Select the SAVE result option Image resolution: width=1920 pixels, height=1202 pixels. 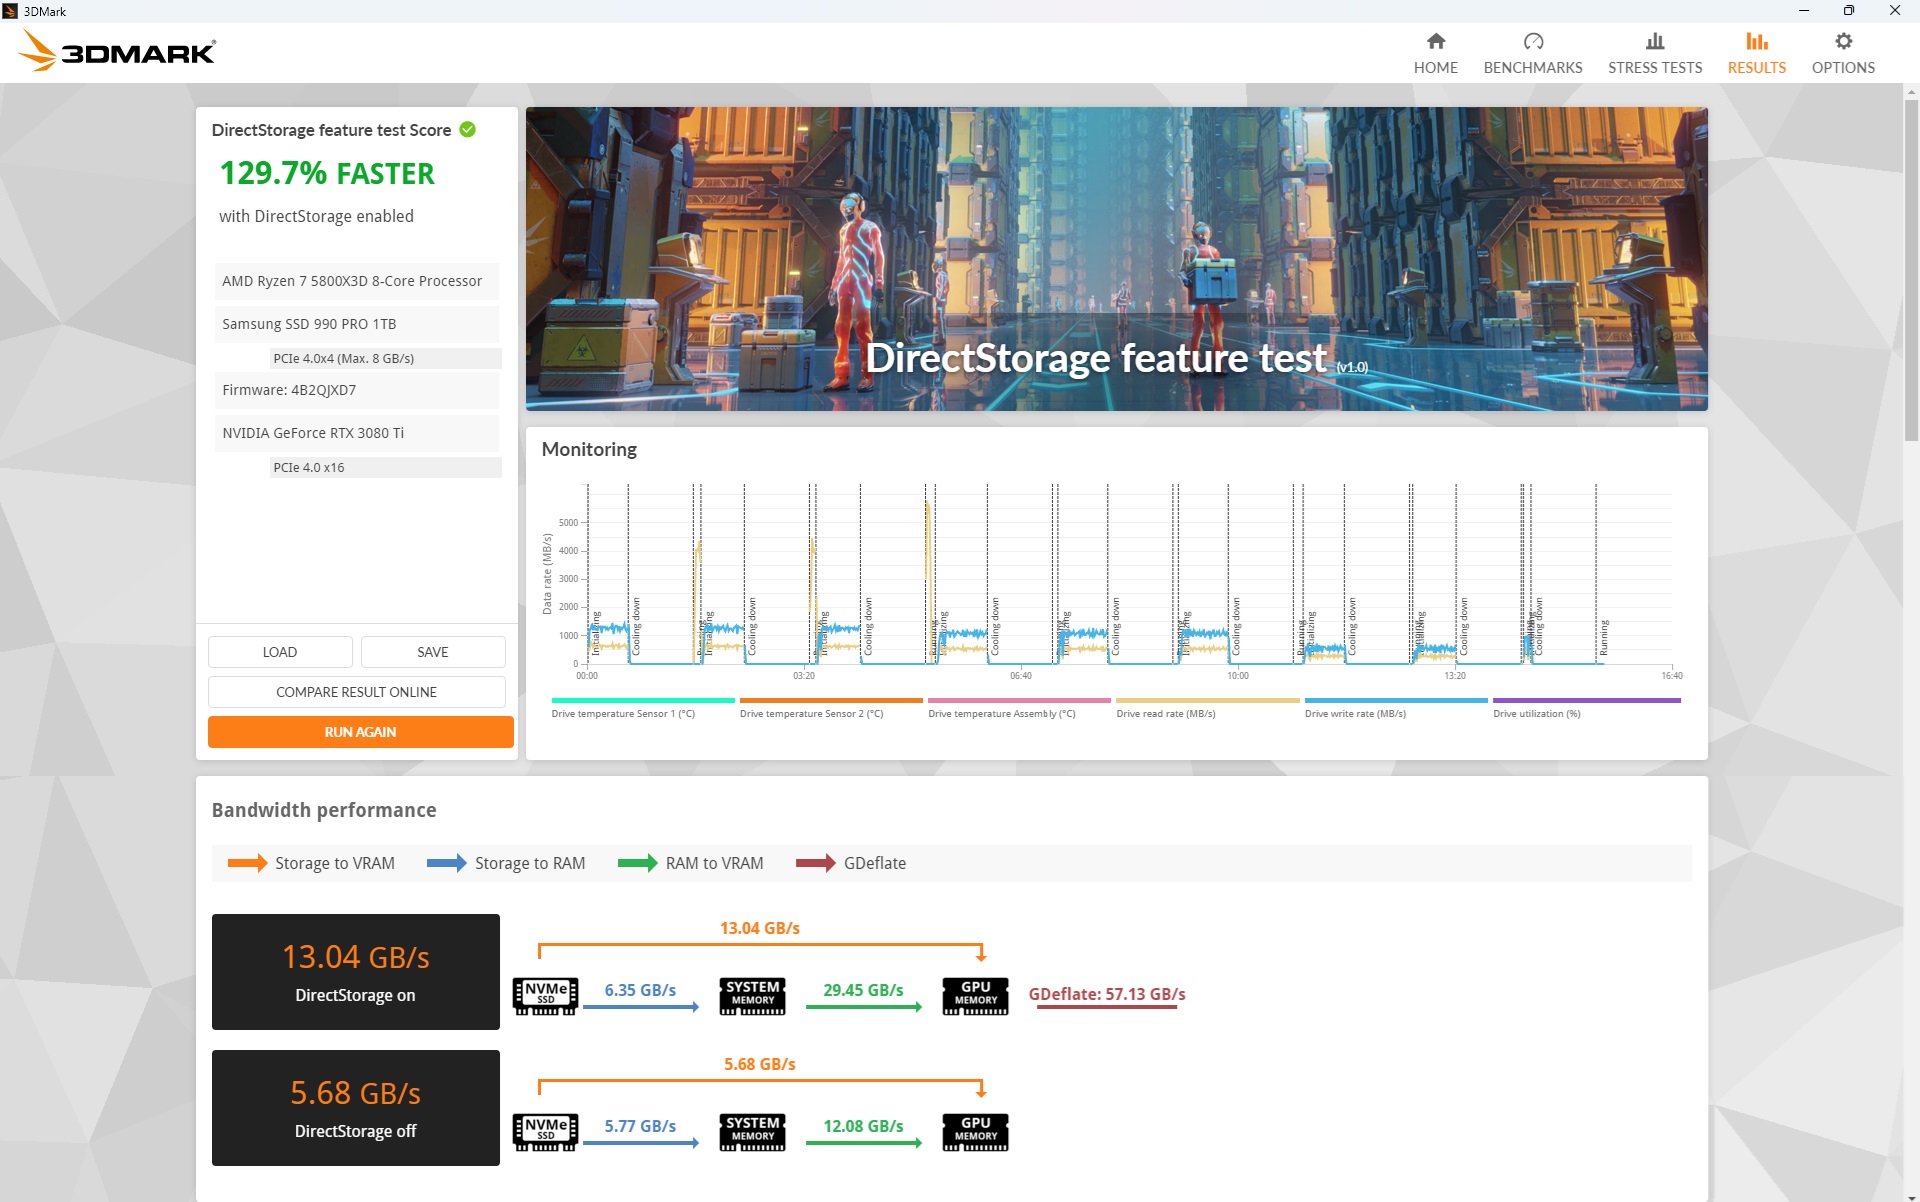pos(432,651)
